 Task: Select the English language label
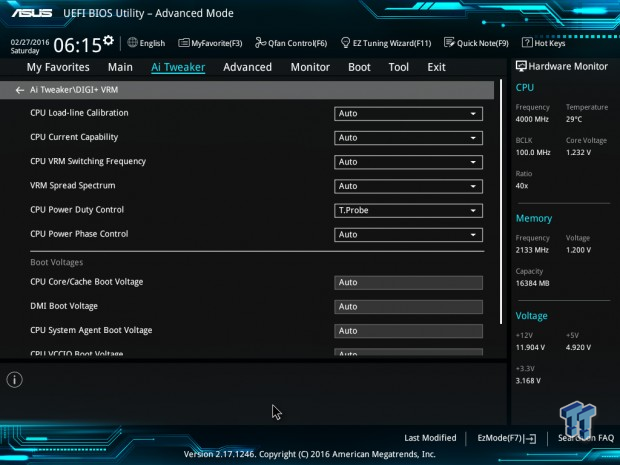coord(152,43)
